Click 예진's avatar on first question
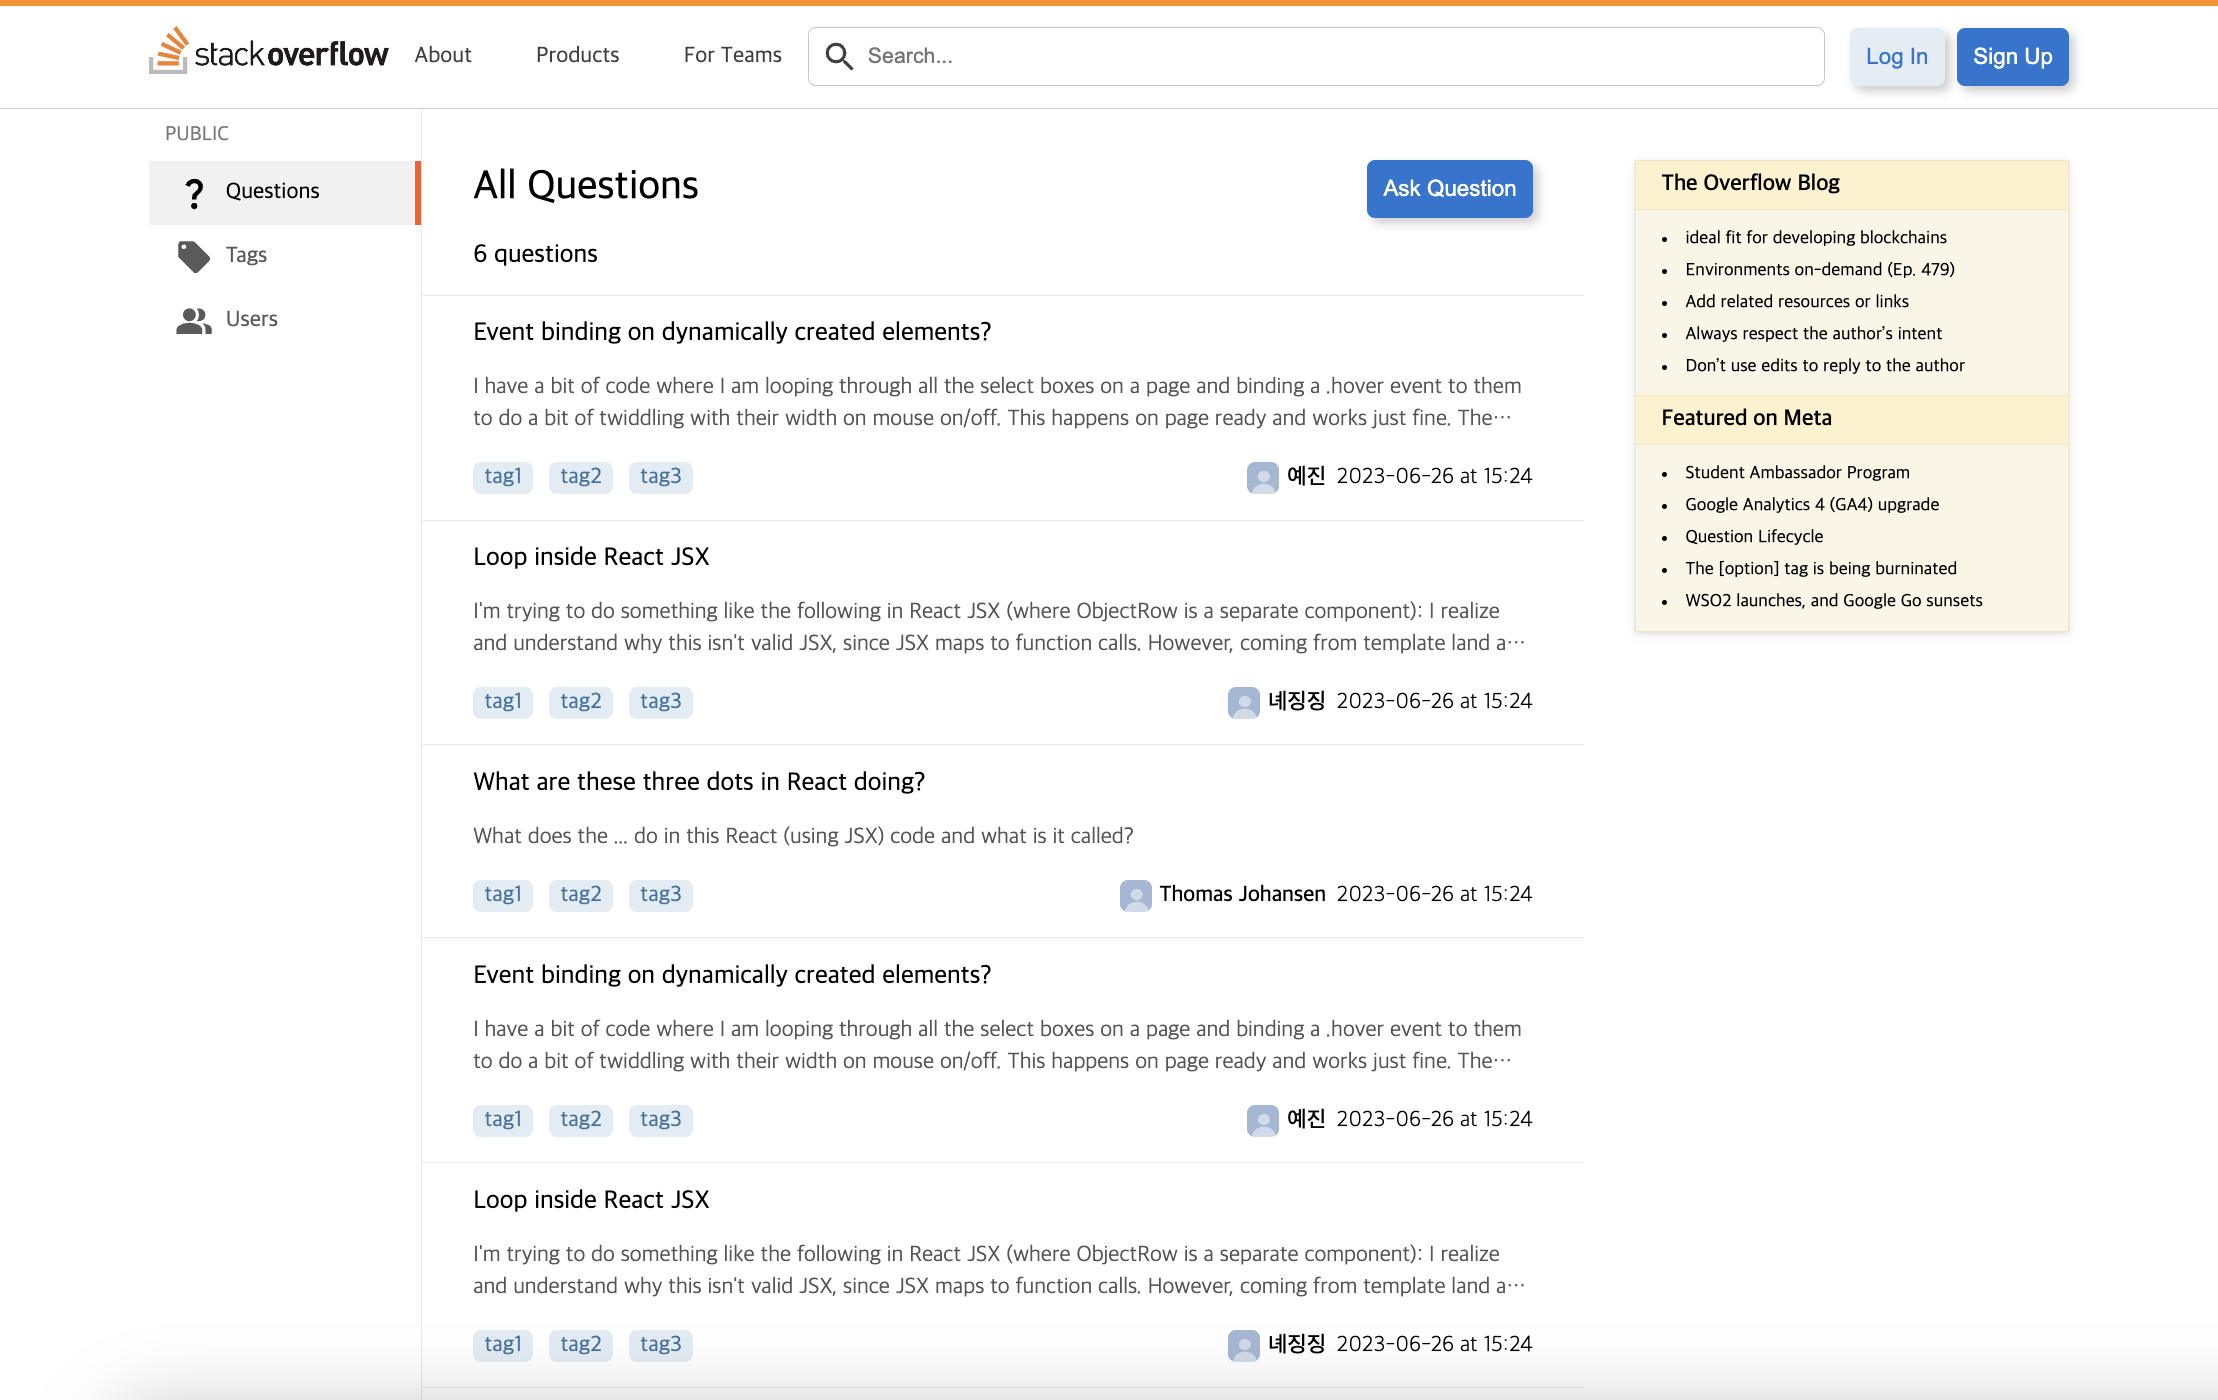2218x1400 pixels. [1262, 477]
